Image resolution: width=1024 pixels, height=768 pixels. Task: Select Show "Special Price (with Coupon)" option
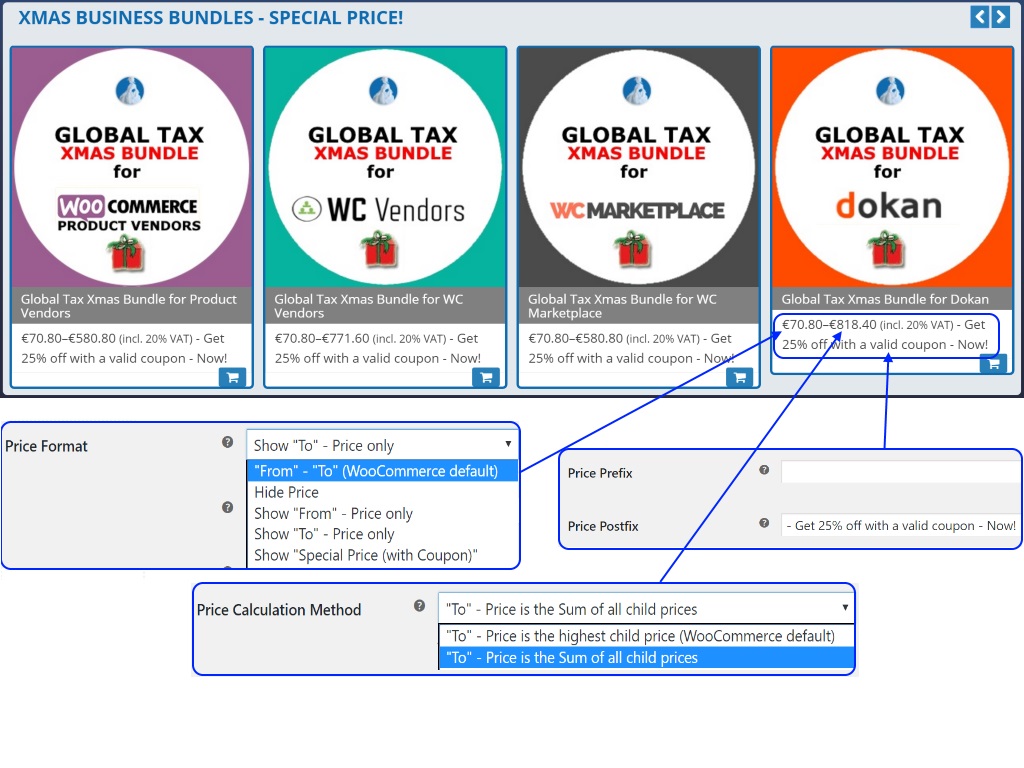(382, 555)
